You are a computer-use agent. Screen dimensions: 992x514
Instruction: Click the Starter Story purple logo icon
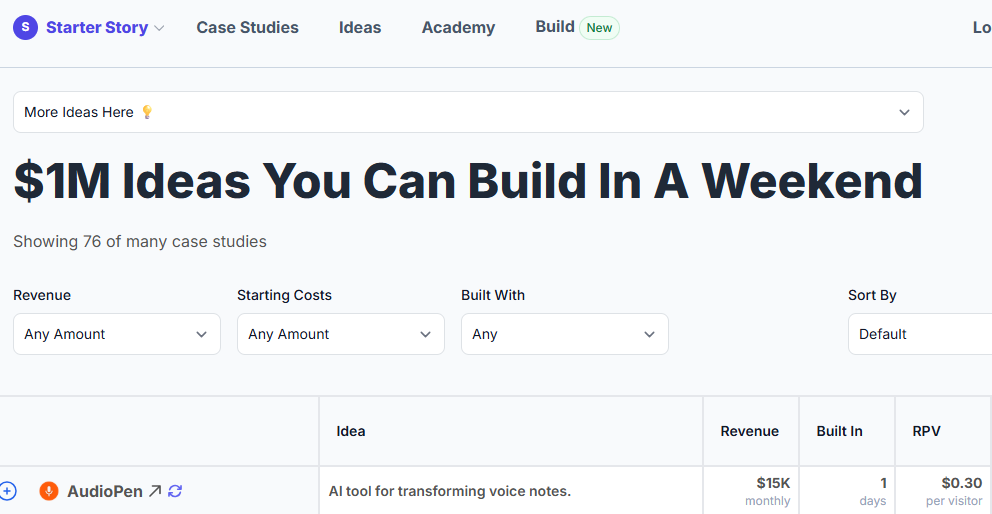pos(25,27)
